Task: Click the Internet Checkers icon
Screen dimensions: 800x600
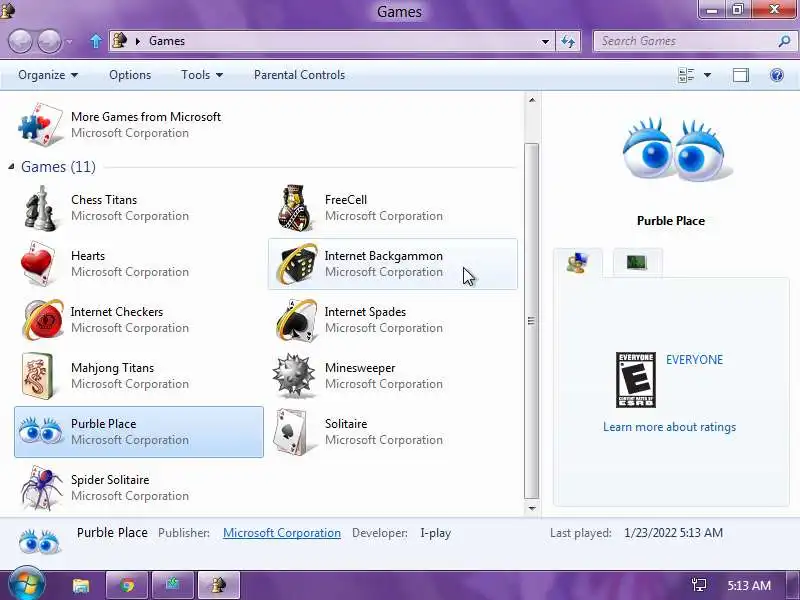Action: [43, 320]
